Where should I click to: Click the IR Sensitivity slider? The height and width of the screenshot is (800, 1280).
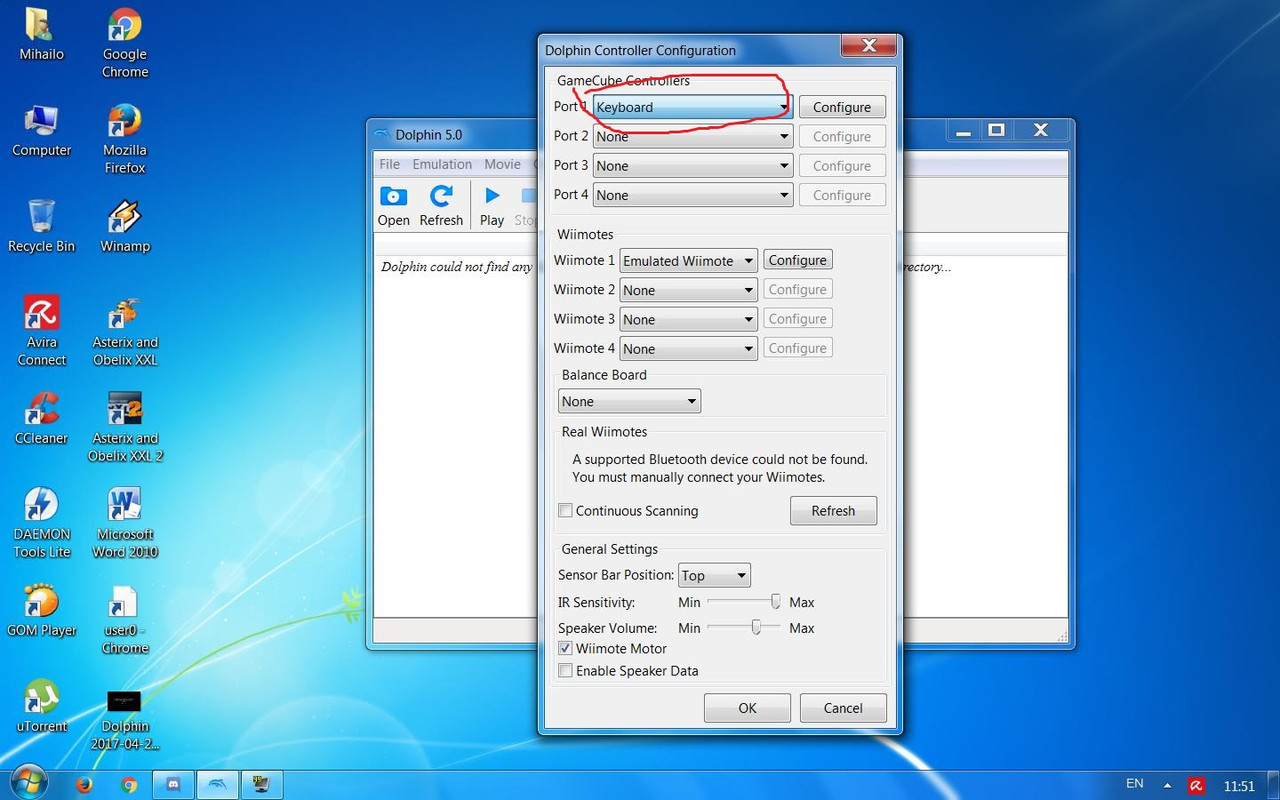(743, 602)
